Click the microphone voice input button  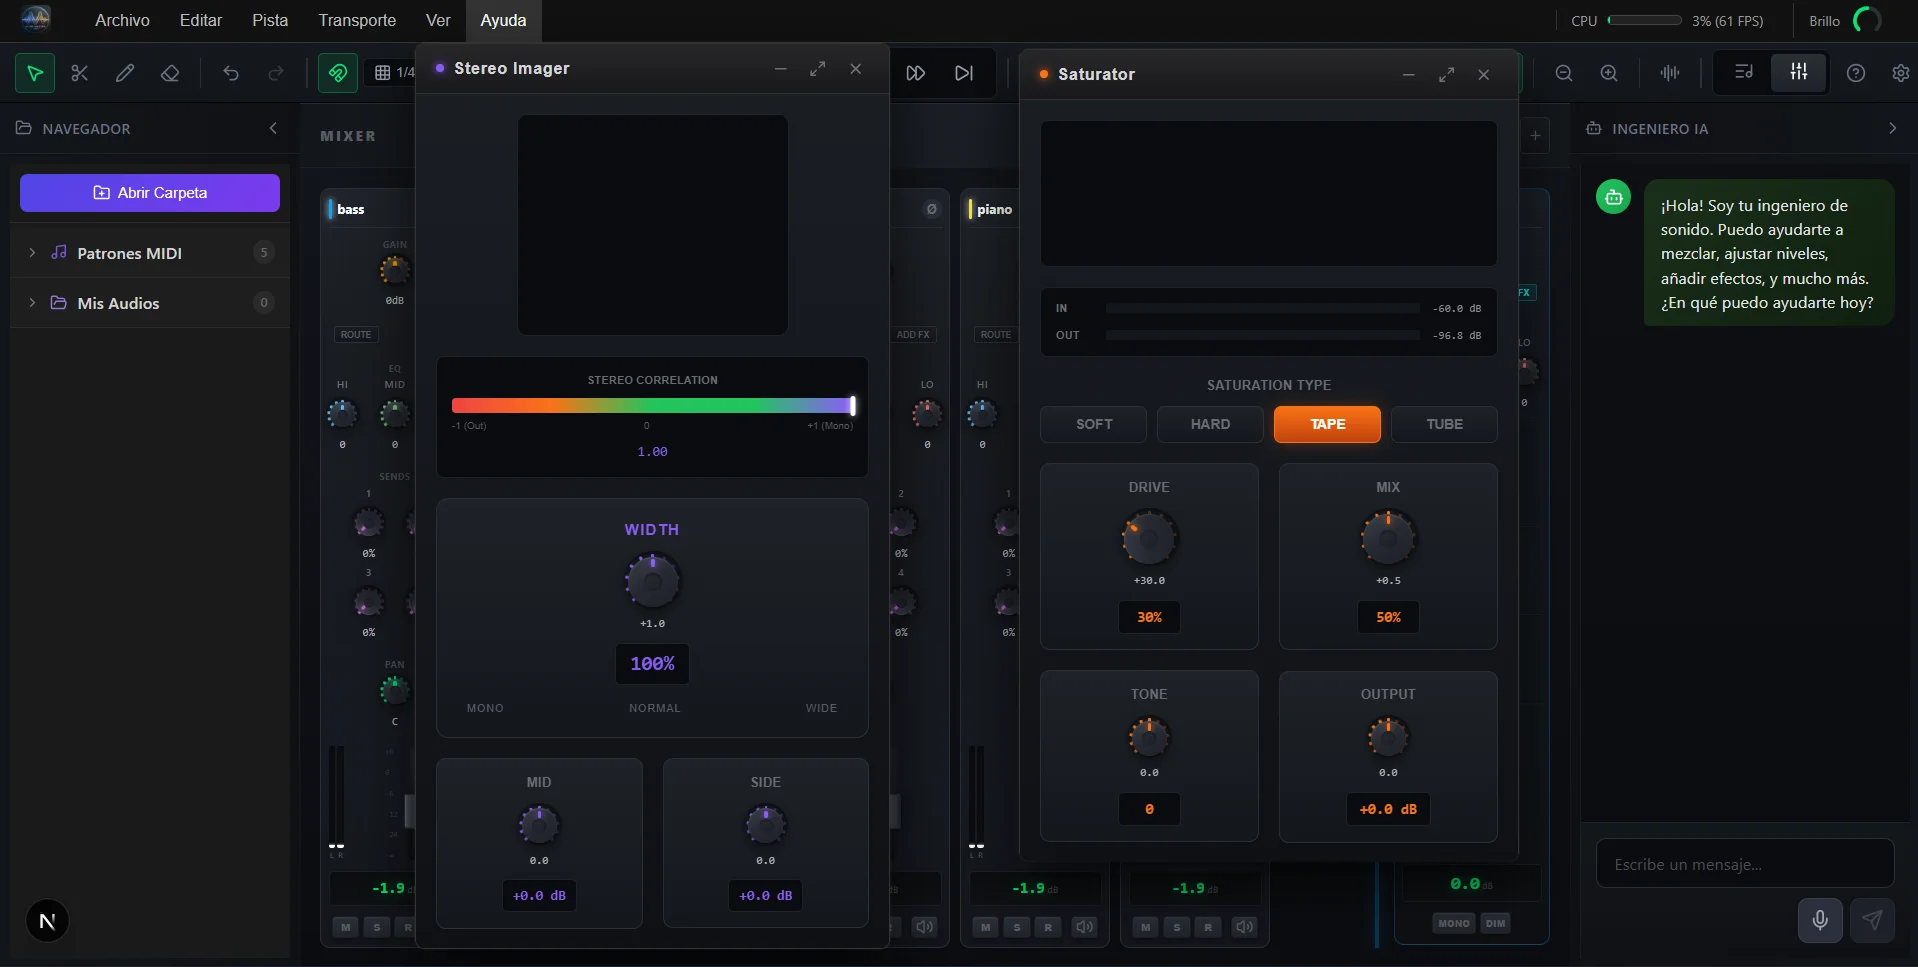[1820, 920]
